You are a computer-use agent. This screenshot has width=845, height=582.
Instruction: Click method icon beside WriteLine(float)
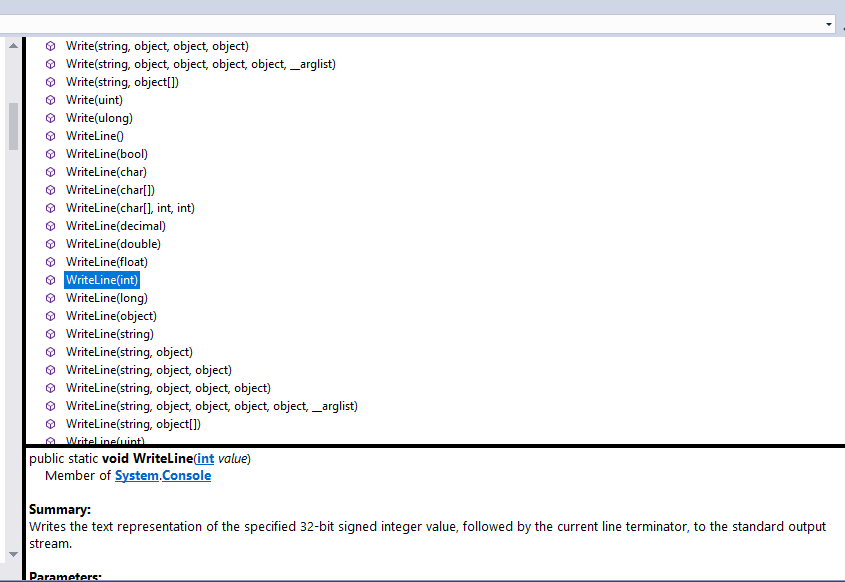click(51, 262)
